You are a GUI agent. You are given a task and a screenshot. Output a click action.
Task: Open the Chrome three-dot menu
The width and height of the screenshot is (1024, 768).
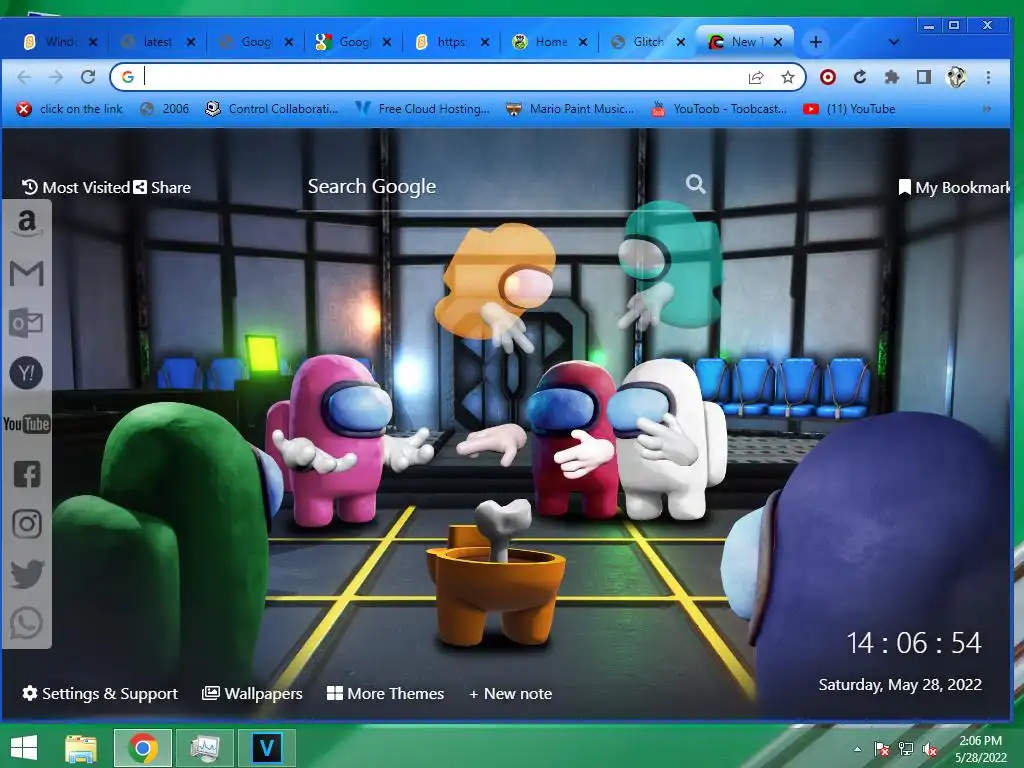click(988, 77)
